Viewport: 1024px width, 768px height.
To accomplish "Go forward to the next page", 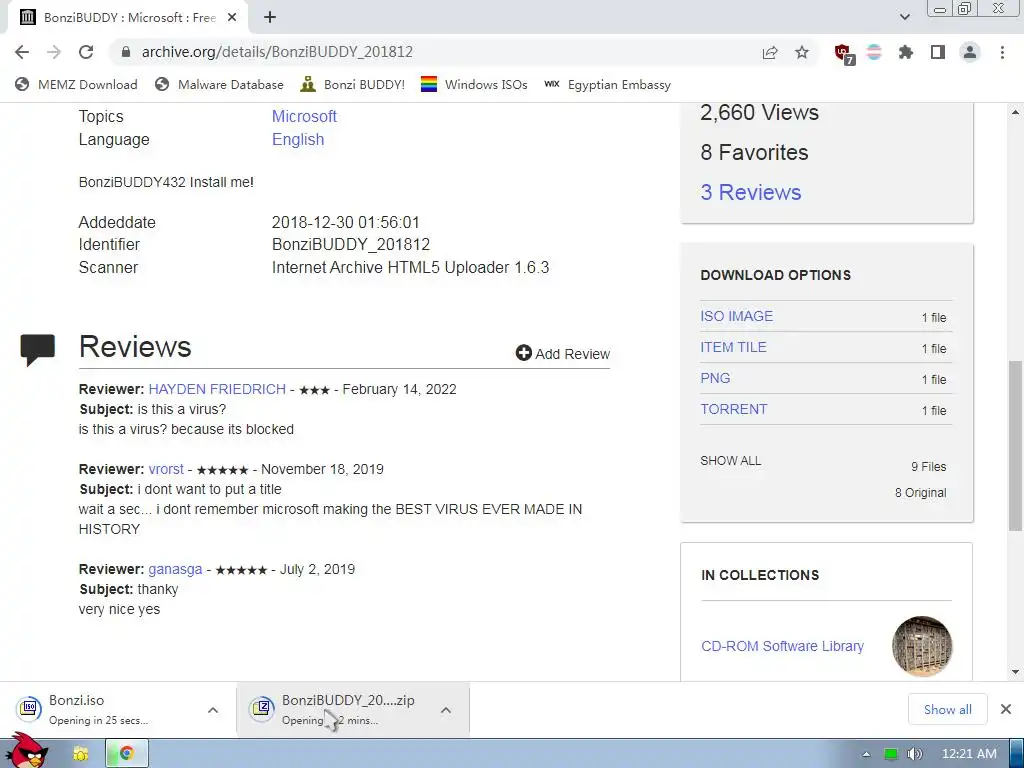I will pyautogui.click(x=54, y=52).
